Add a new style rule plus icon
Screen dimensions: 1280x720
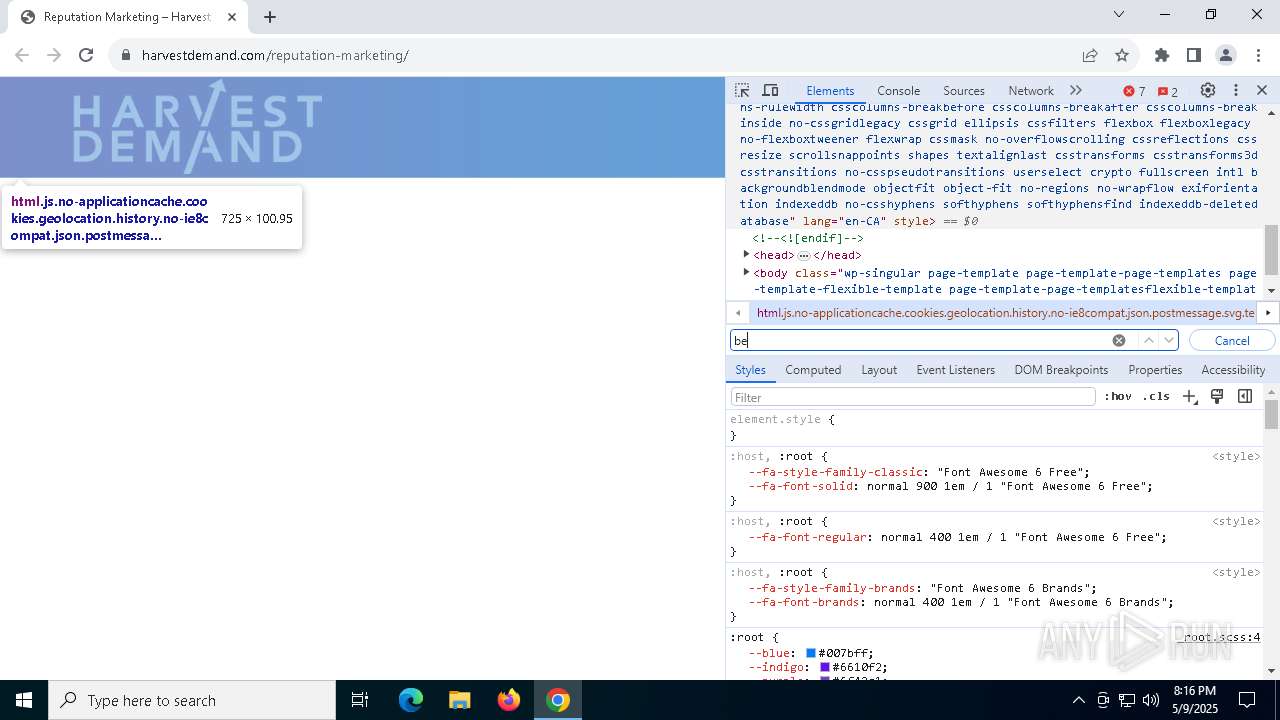click(x=1189, y=396)
